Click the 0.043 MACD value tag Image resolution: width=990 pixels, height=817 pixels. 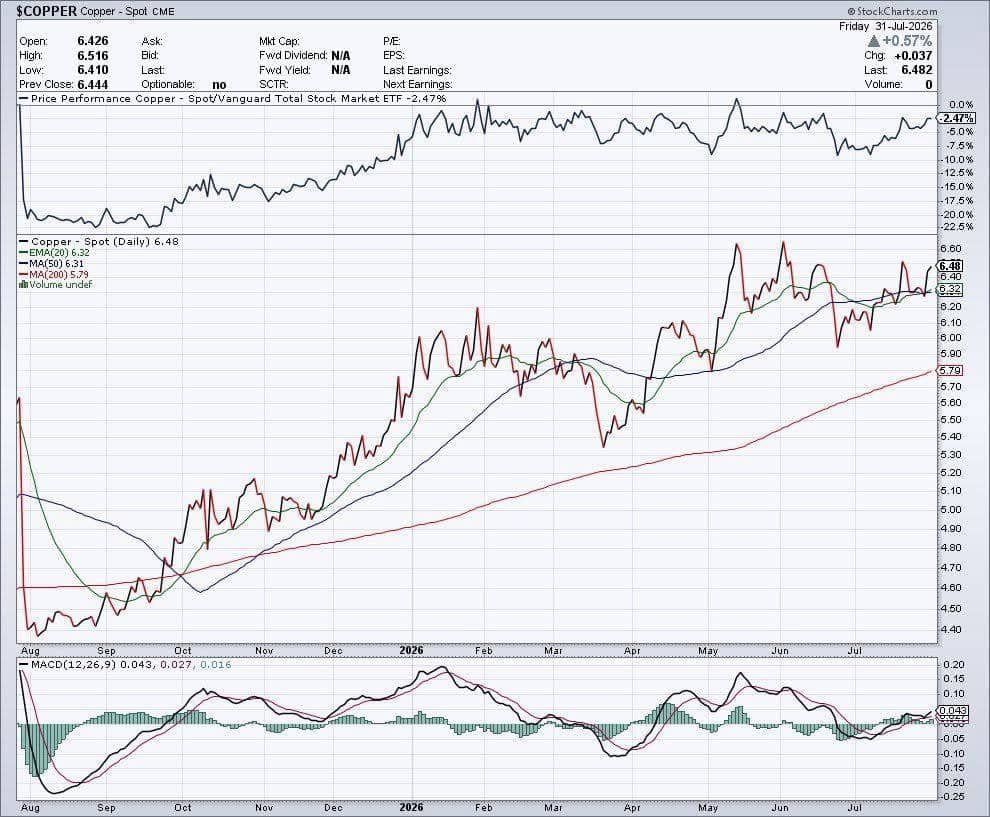point(953,710)
